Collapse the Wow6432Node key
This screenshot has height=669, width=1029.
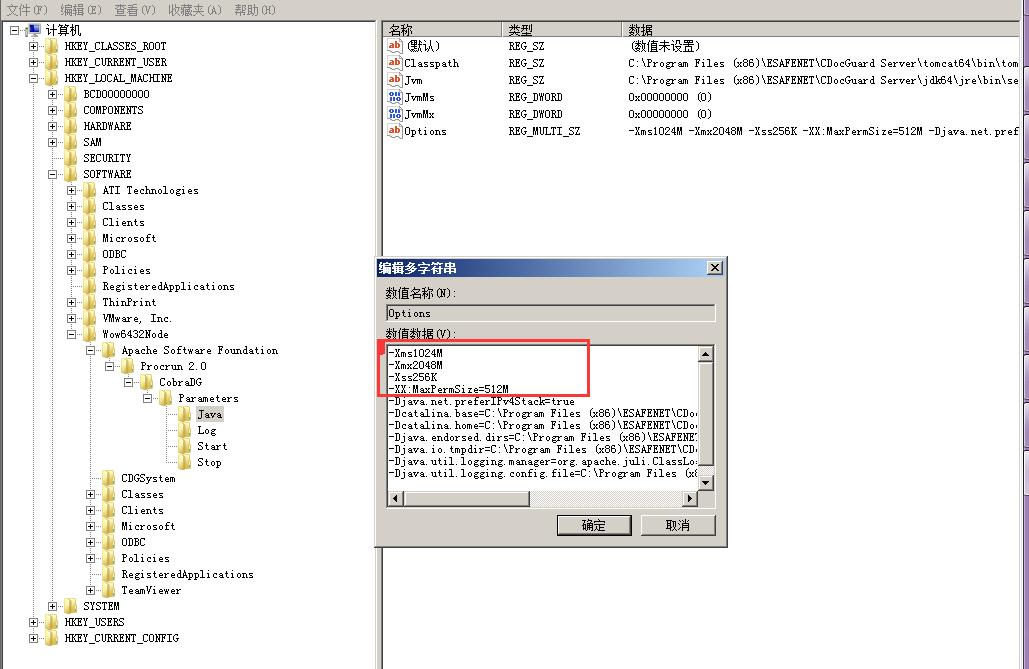pos(72,334)
